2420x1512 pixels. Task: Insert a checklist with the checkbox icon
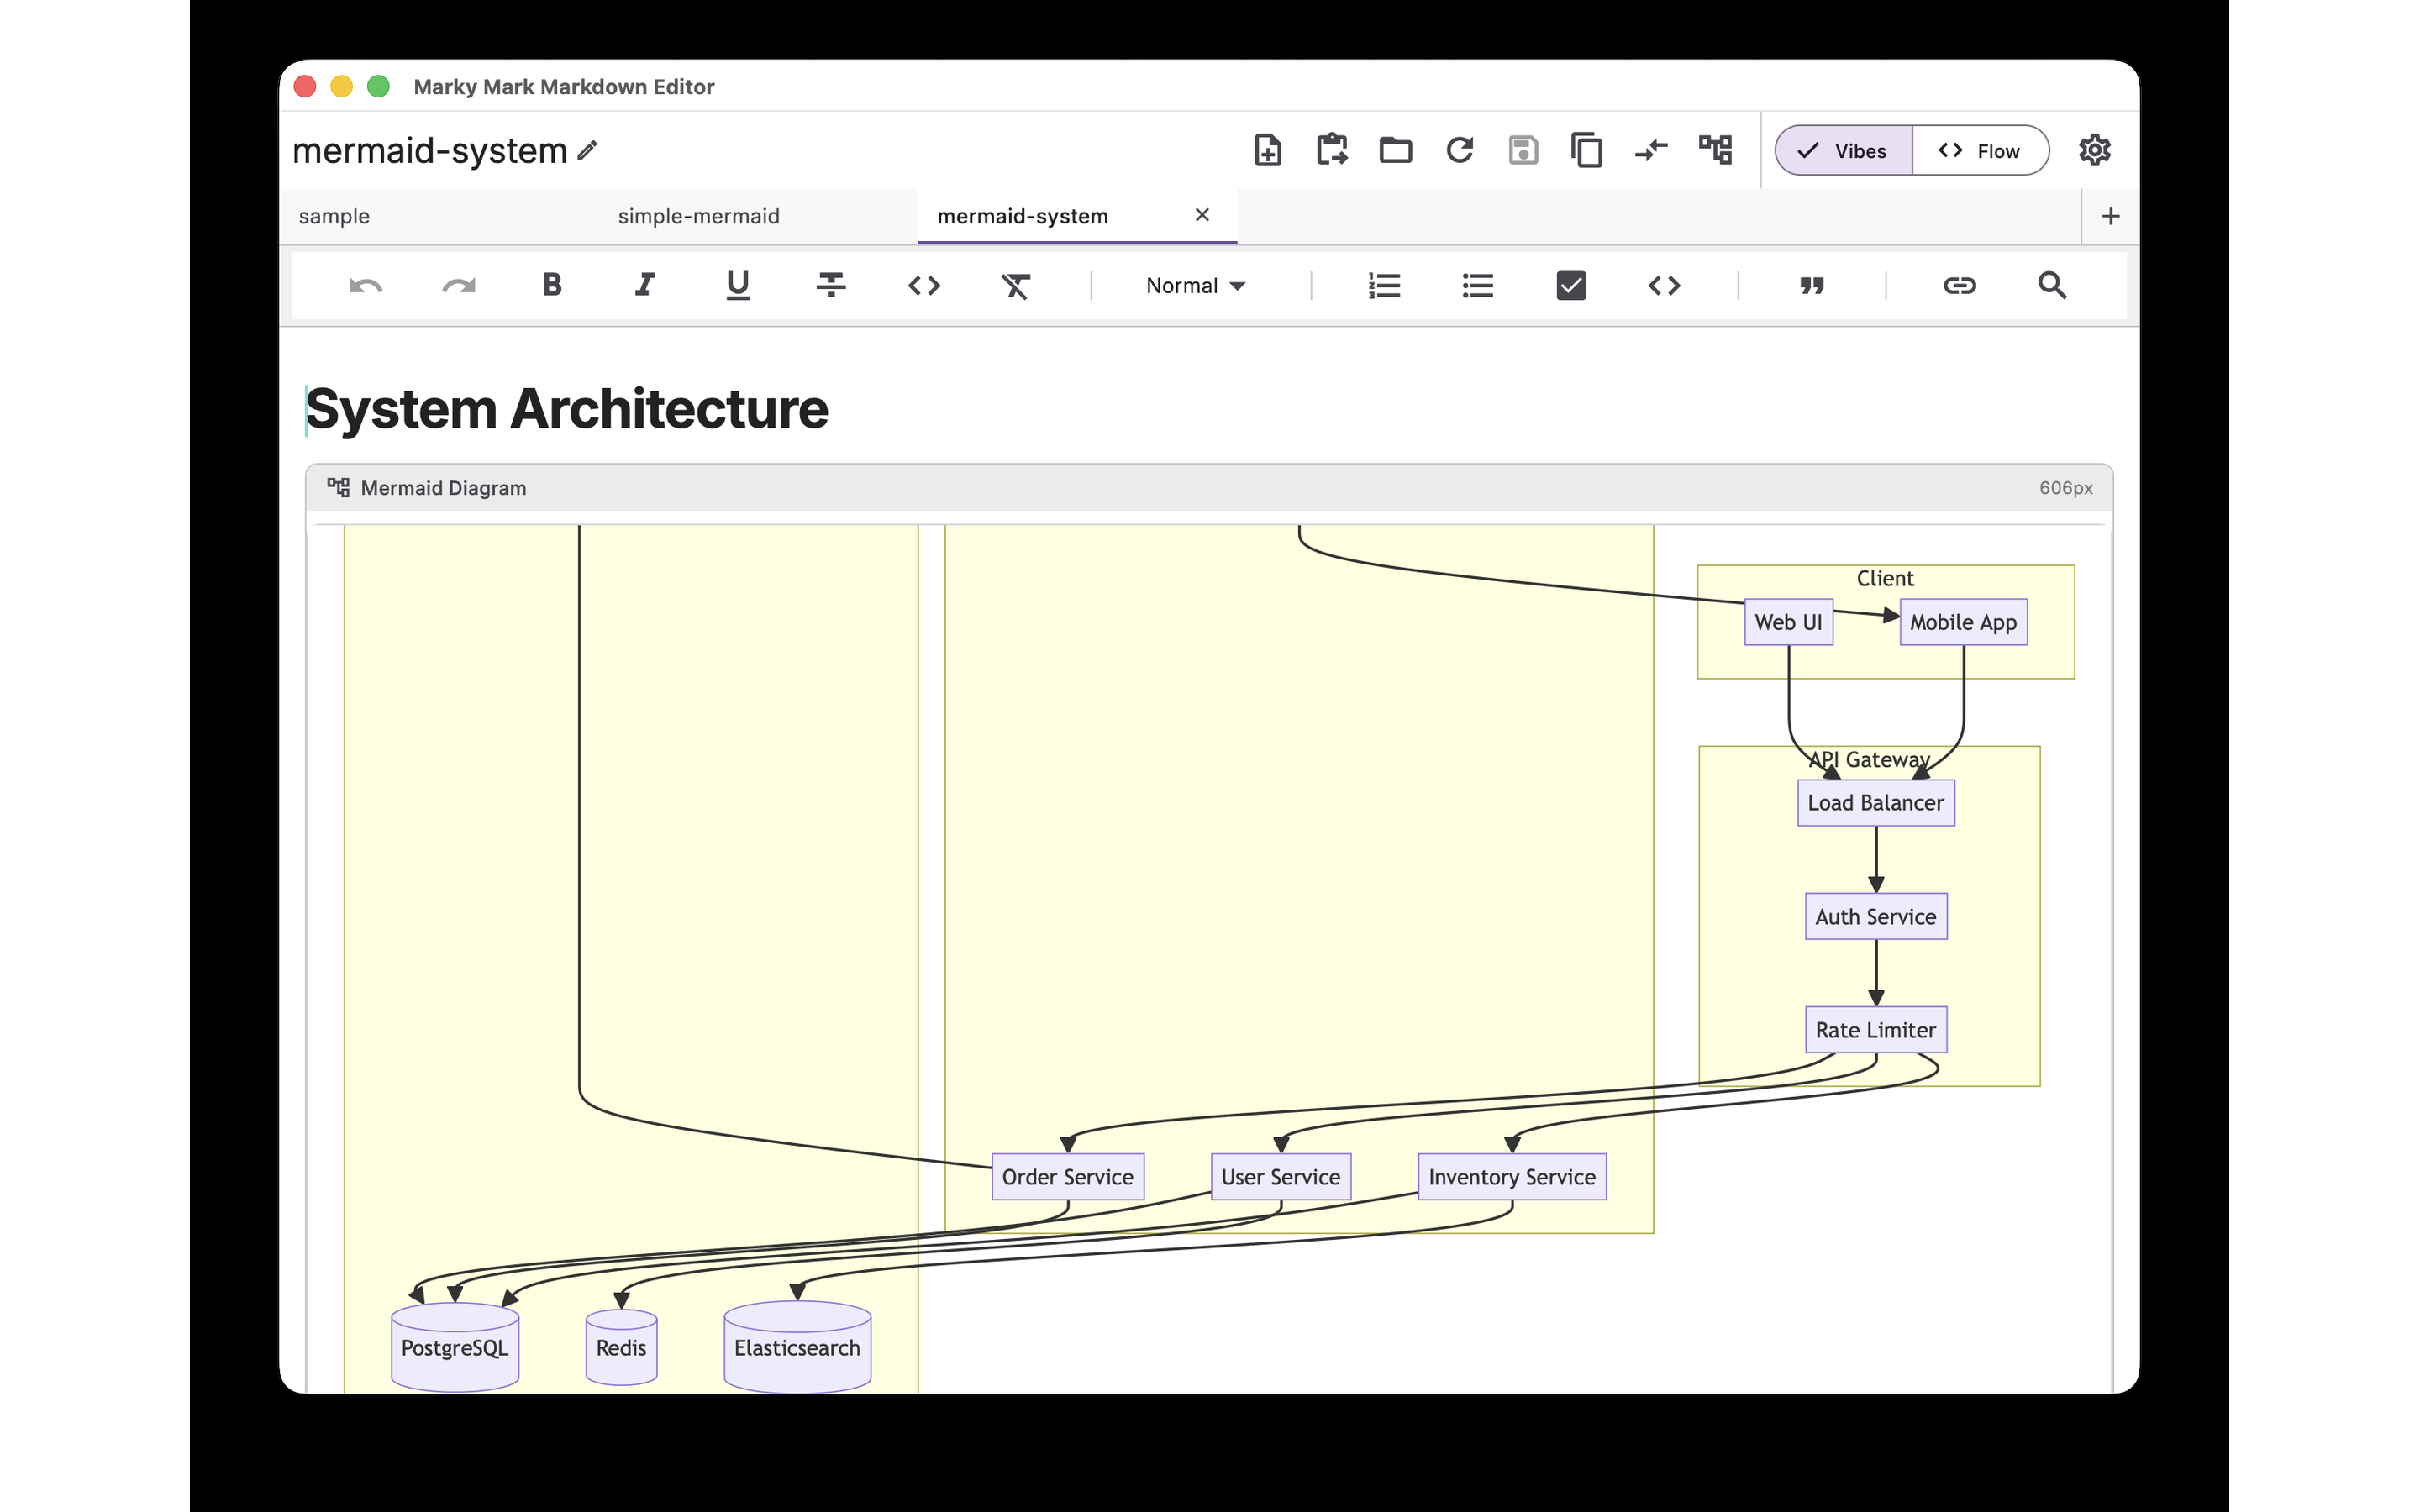pos(1571,286)
